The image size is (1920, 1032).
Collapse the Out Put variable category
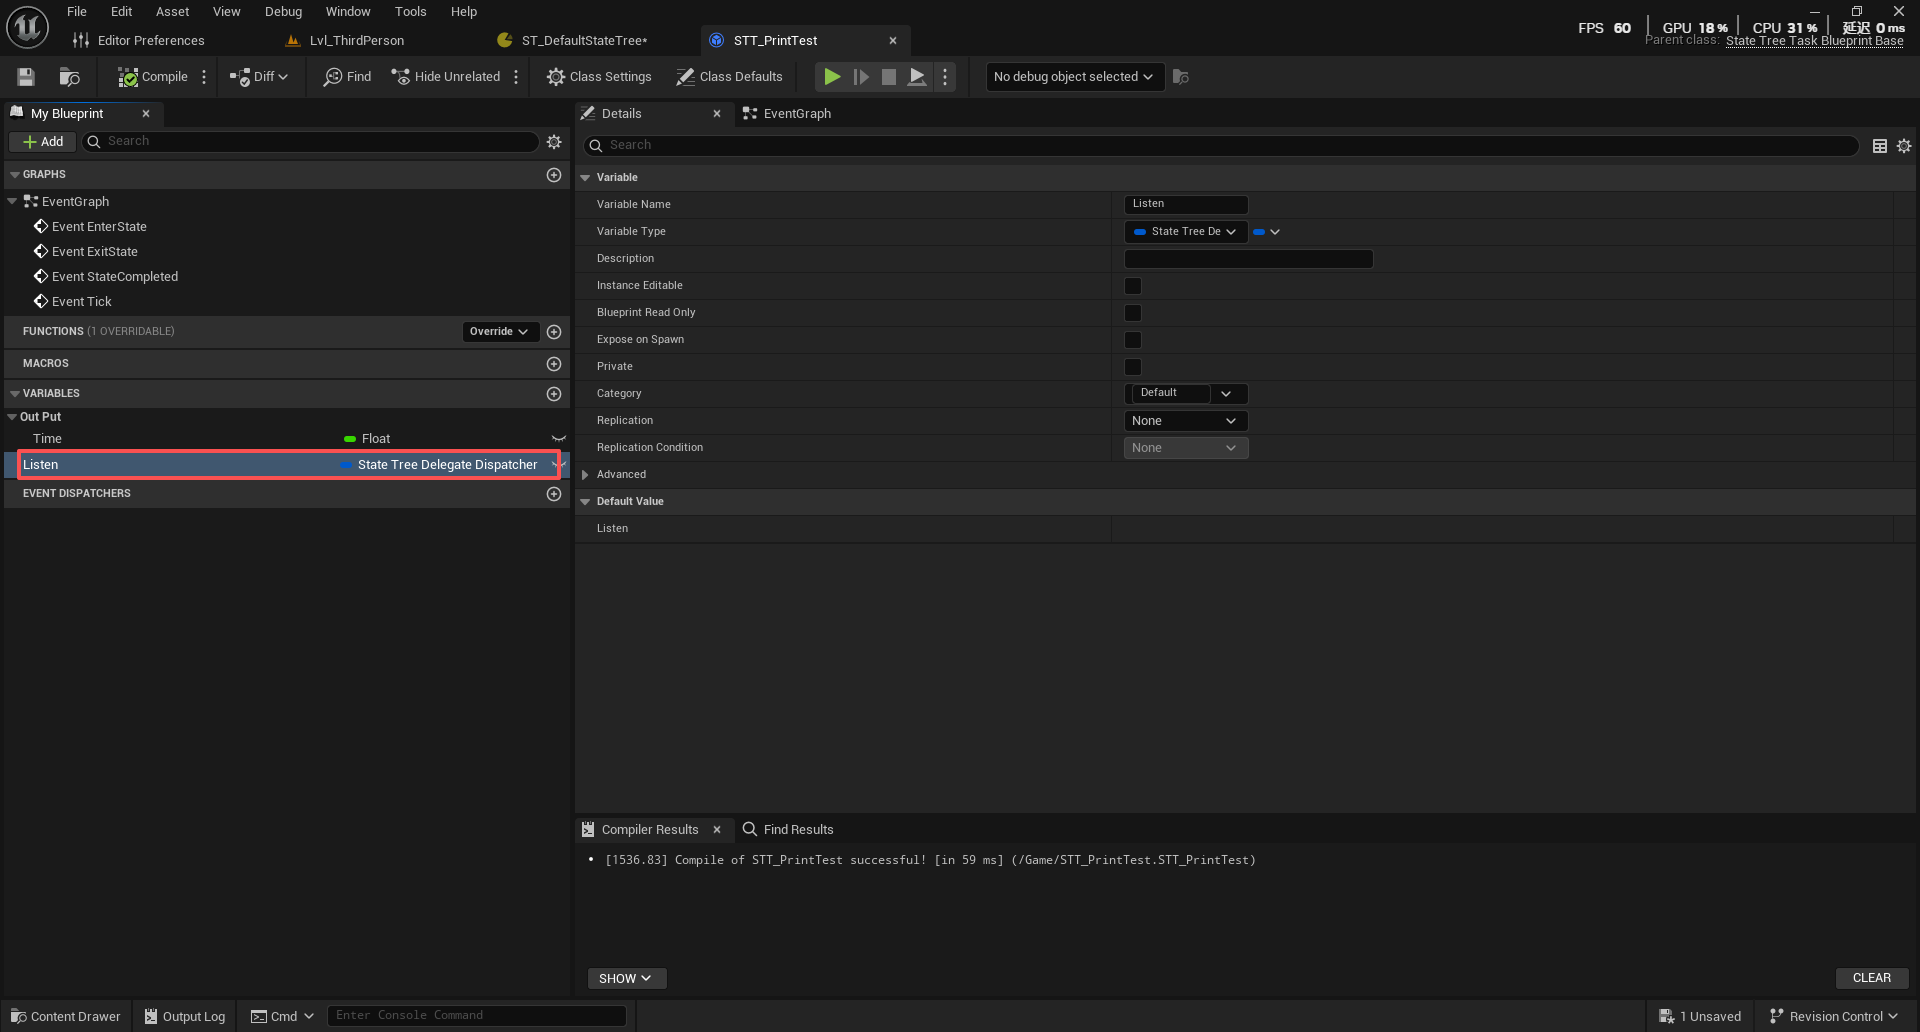pyautogui.click(x=12, y=417)
